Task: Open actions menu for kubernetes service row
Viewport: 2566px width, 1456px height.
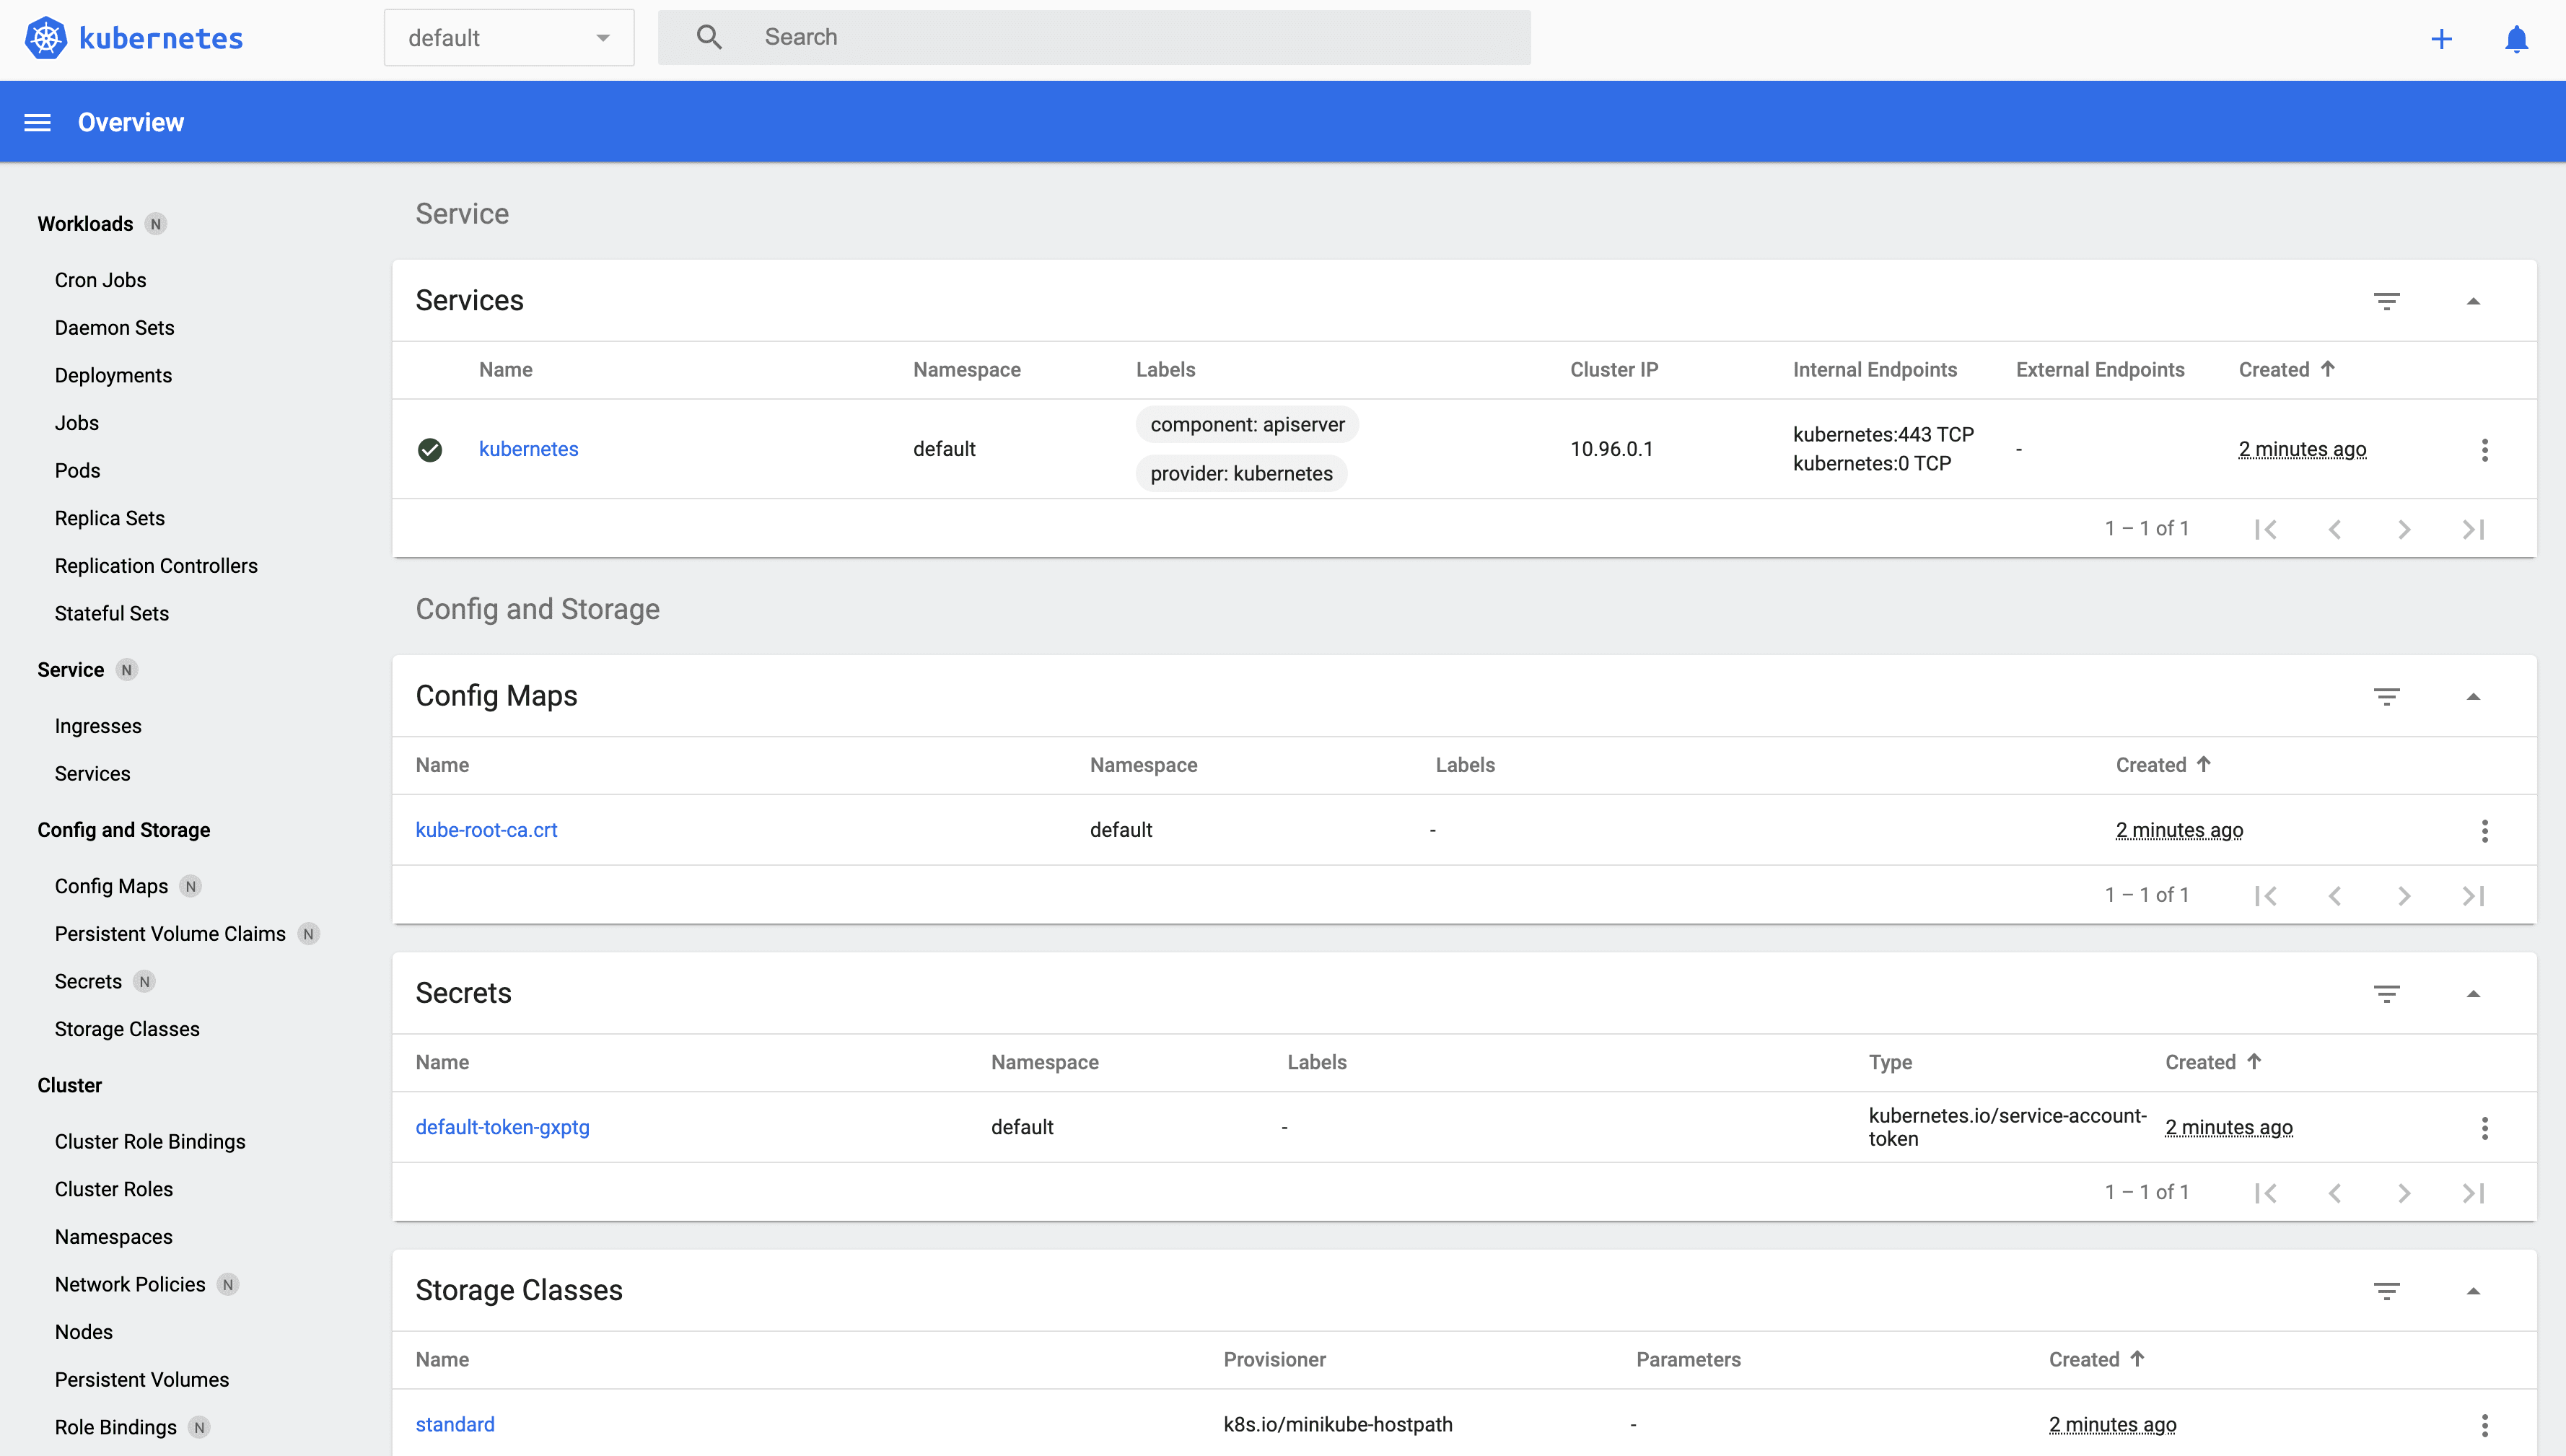Action: (x=2484, y=450)
